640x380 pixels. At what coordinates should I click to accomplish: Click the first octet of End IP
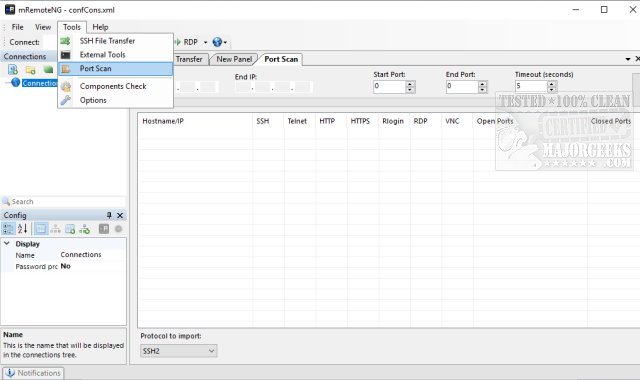pos(243,87)
